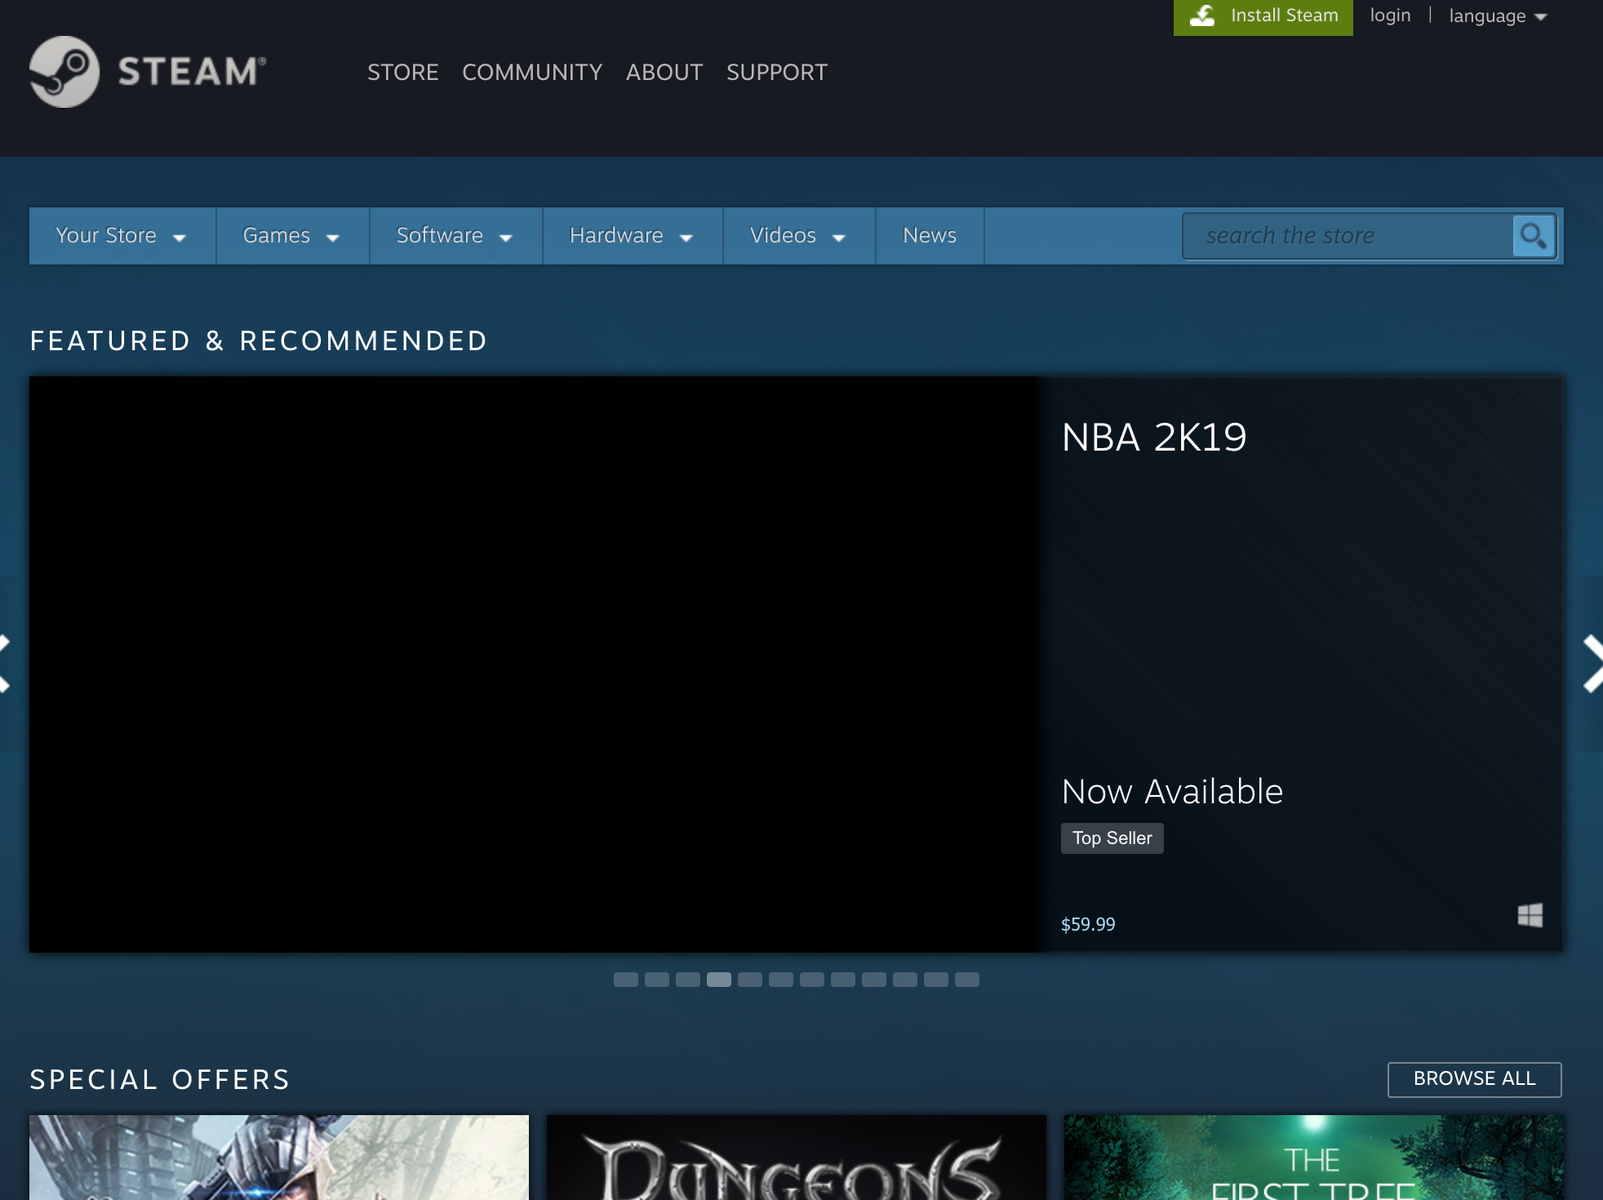The height and width of the screenshot is (1200, 1603).
Task: Select the second carousel page dot
Action: point(657,980)
